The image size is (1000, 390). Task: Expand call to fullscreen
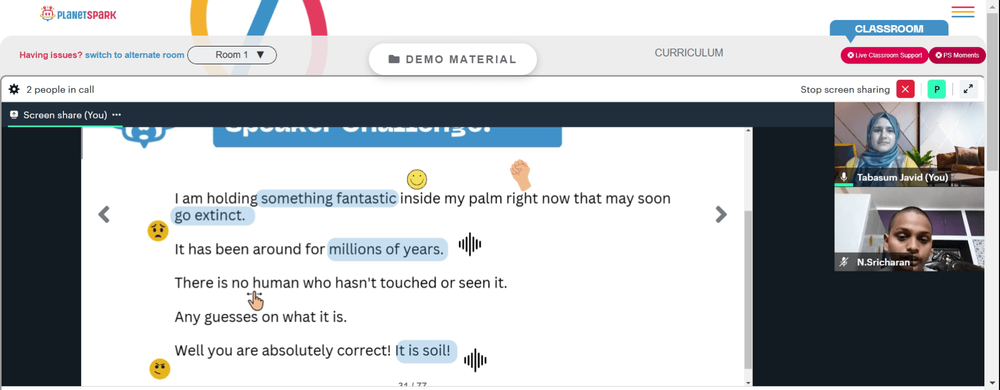point(968,89)
